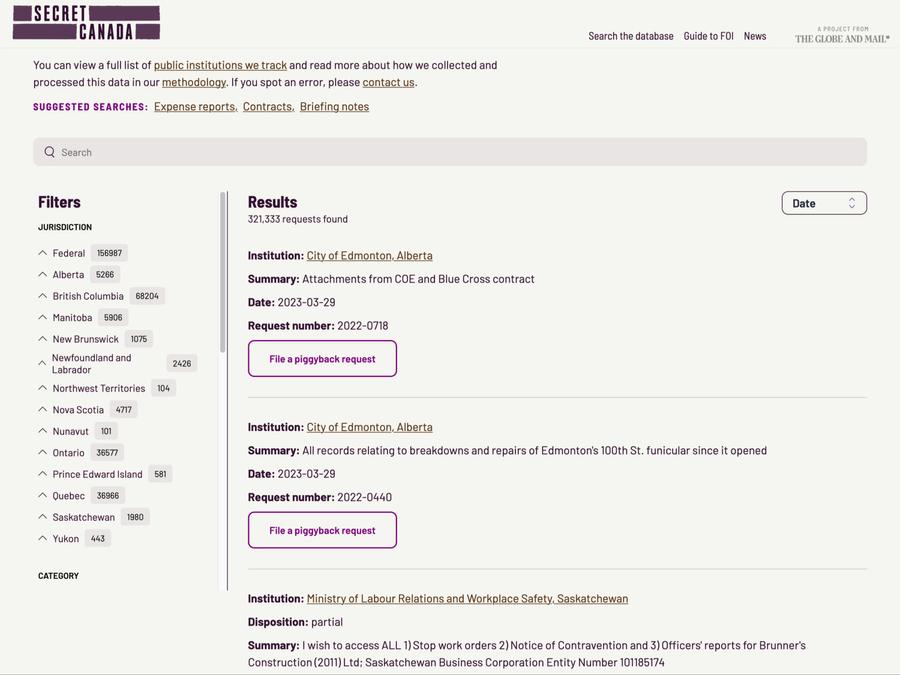The width and height of the screenshot is (900, 675).
Task: File piggyback request for 2022-0440
Action: click(322, 530)
